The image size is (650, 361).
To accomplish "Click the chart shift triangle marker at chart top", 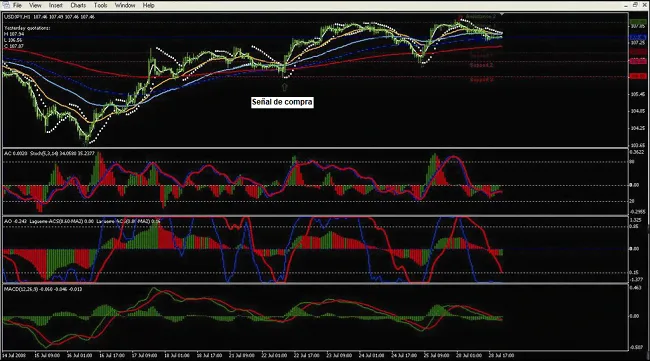I will tap(502, 15).
